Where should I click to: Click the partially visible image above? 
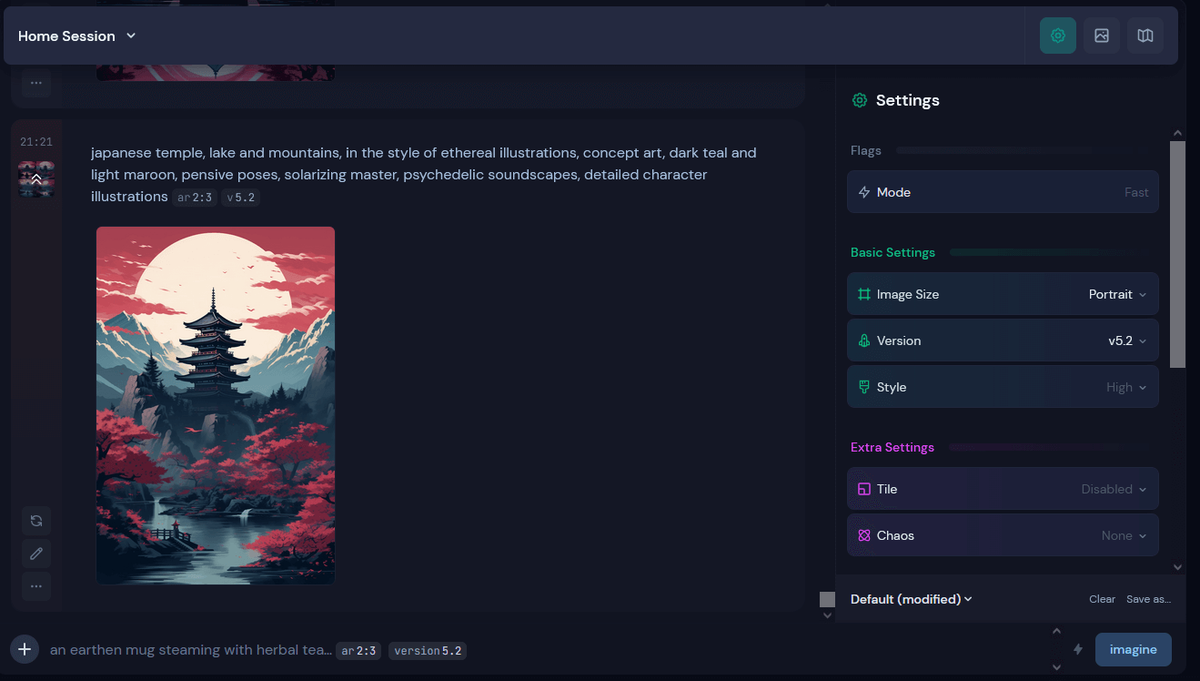(x=216, y=72)
